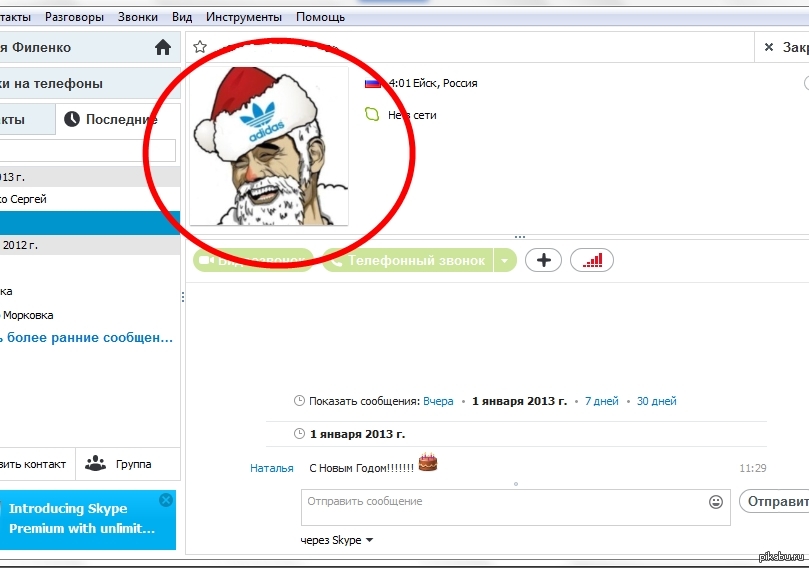
Task: Open the Вид menu
Action: click(x=182, y=17)
